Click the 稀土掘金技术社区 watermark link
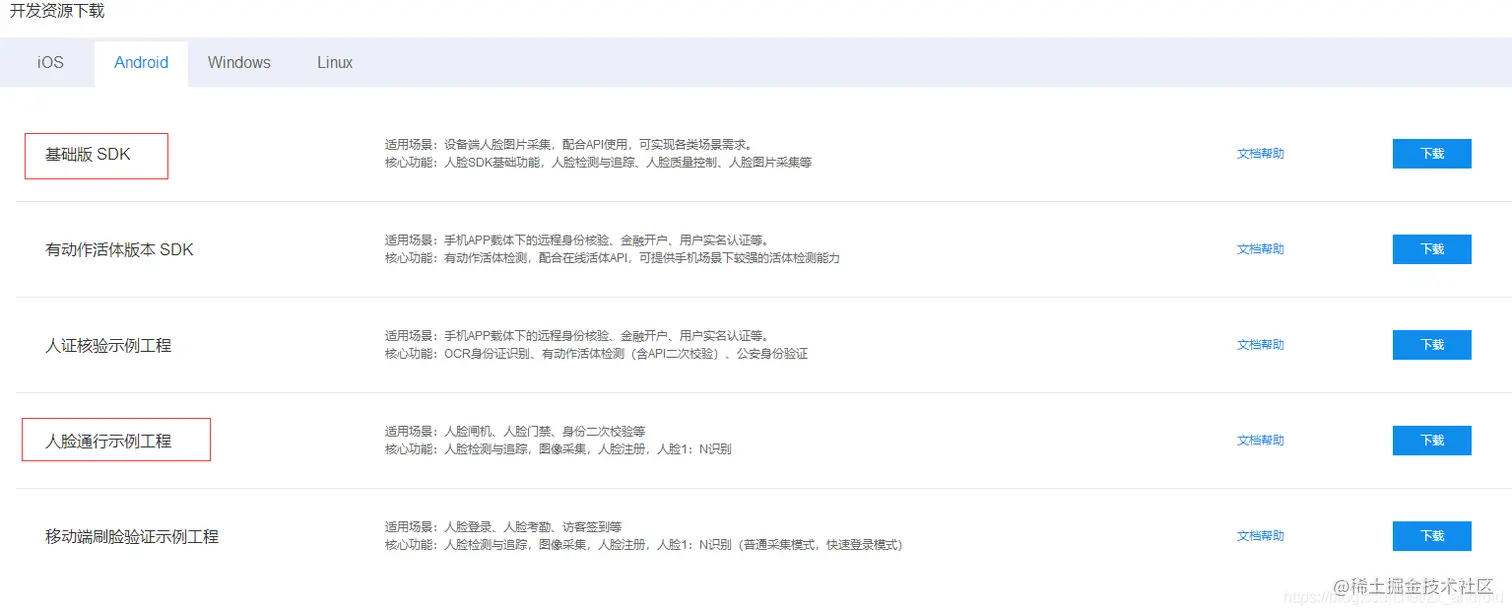The image size is (1512, 615). 1412,585
